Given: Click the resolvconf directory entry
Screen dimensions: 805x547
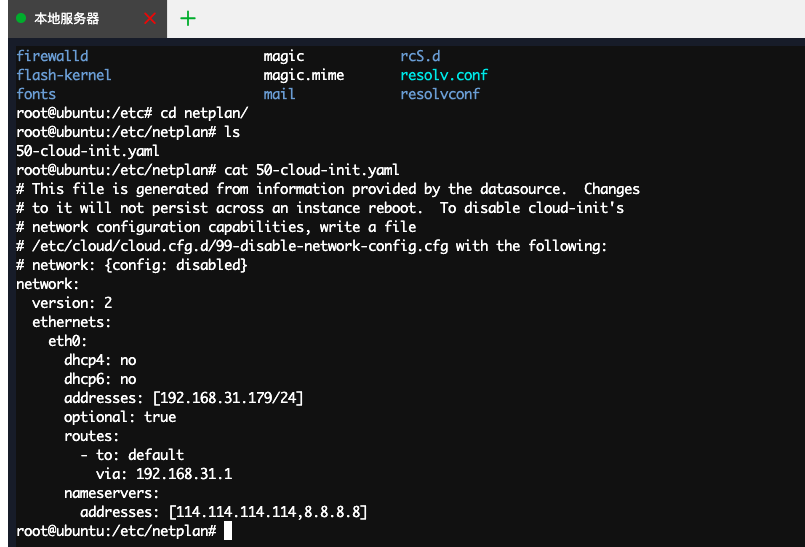Looking at the screenshot, I should (440, 94).
